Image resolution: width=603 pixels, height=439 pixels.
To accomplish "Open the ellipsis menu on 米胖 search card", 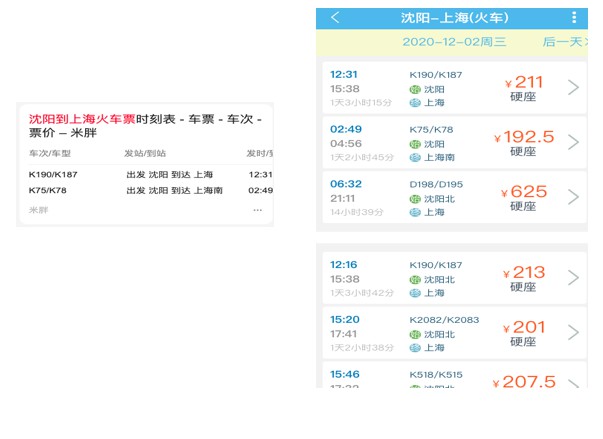I will (257, 210).
